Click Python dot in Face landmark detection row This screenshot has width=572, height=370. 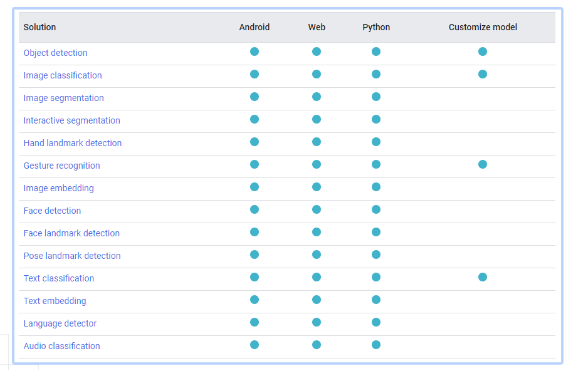click(376, 232)
